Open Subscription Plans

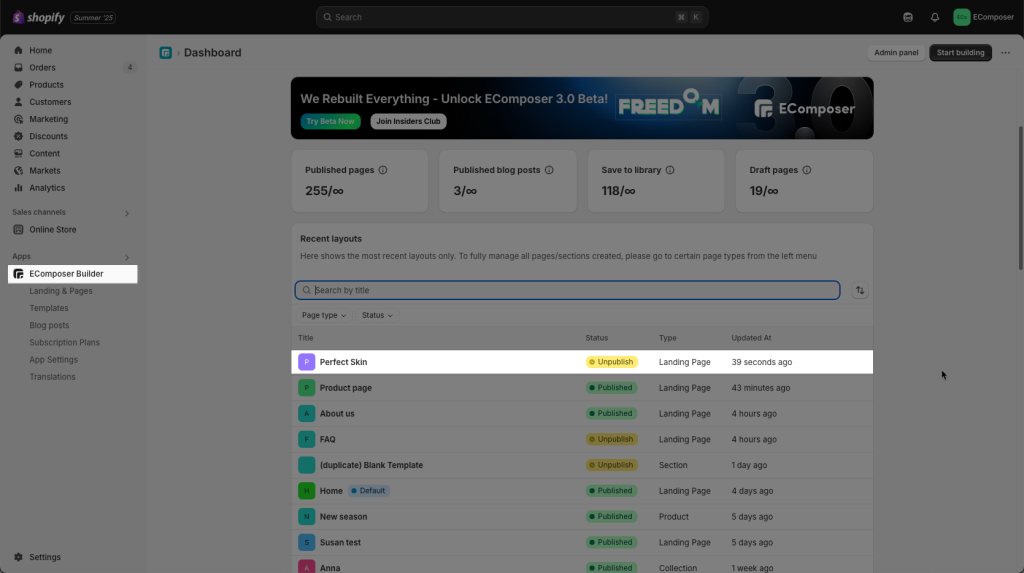click(x=64, y=342)
